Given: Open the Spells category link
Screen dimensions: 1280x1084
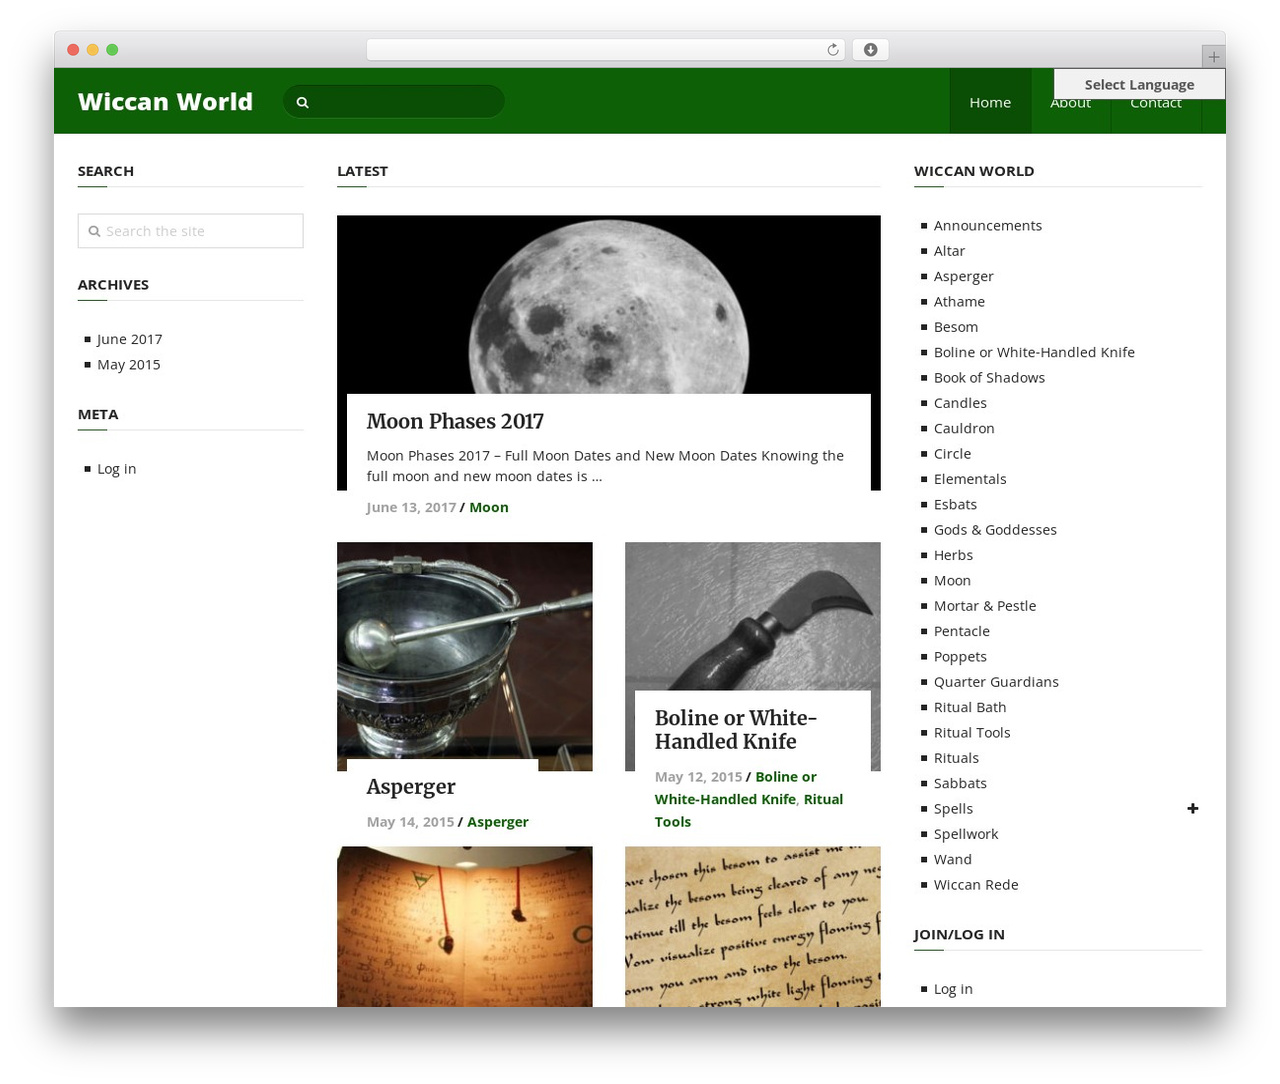Looking at the screenshot, I should tap(953, 808).
